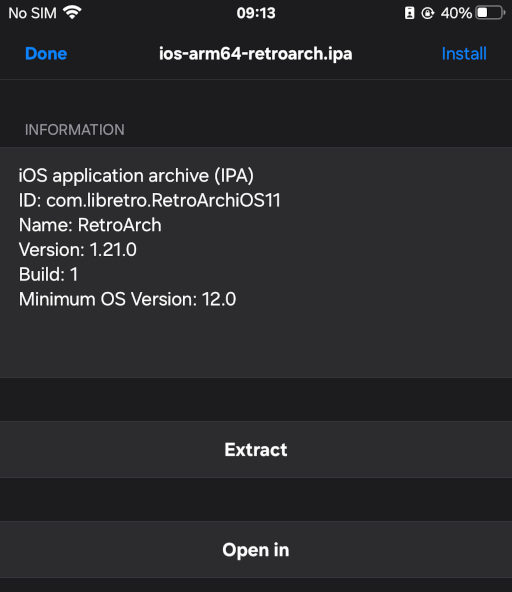Tap the No SIM carrier label

[x=32, y=13]
